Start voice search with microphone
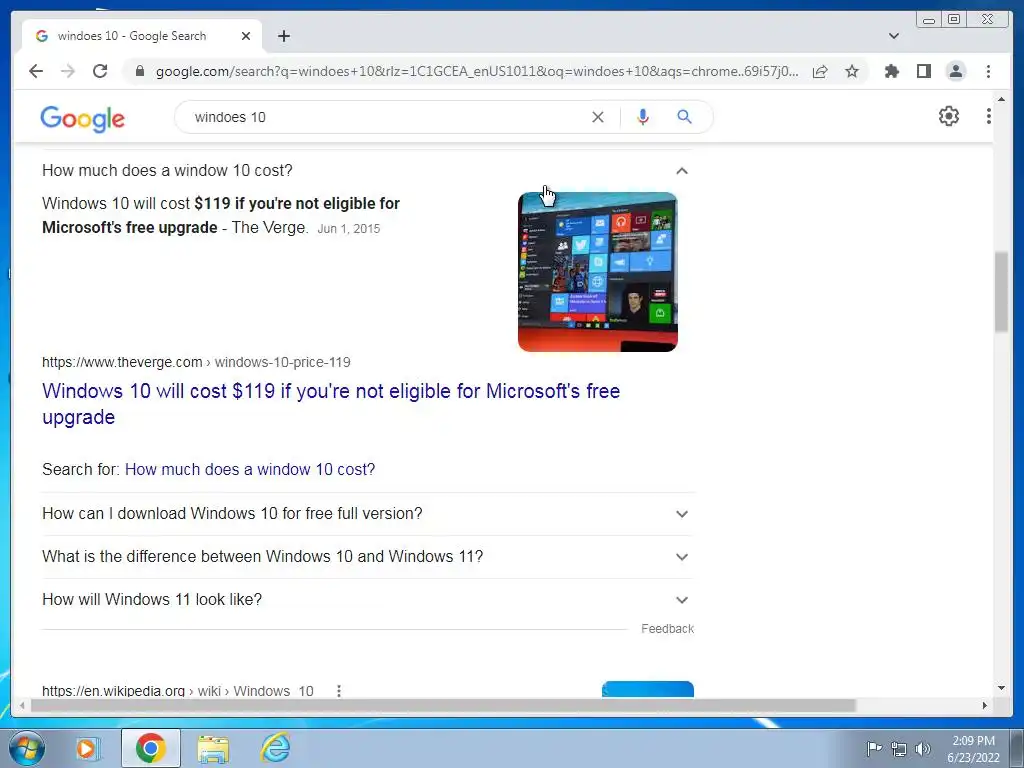The height and width of the screenshot is (768, 1024). [643, 117]
